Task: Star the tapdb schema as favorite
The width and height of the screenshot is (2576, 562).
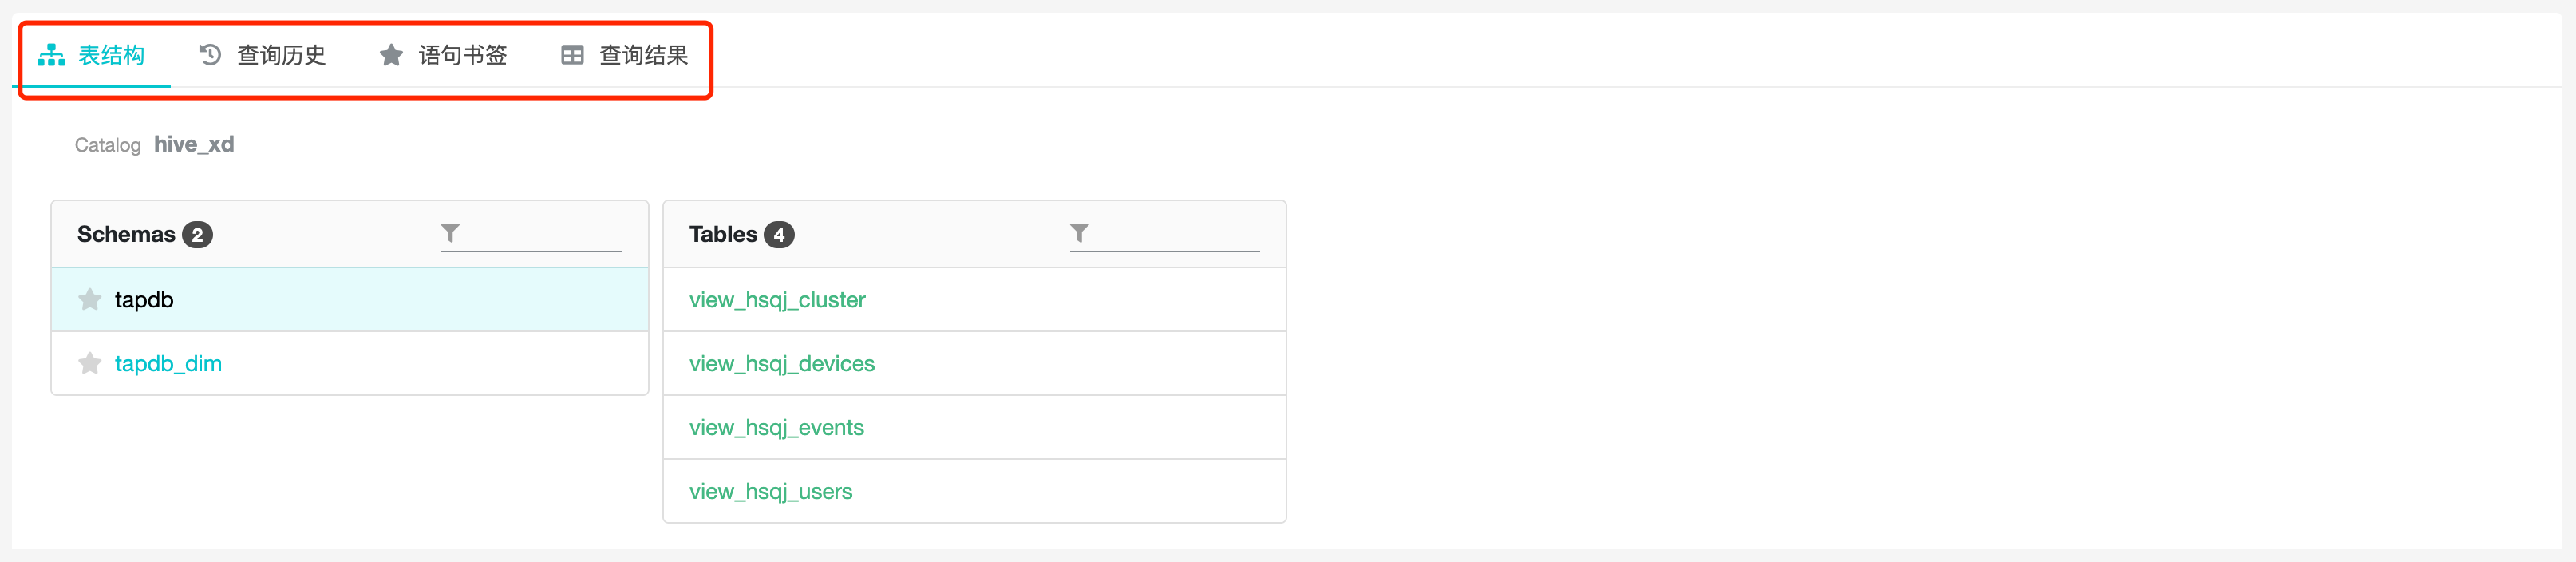Action: pyautogui.click(x=90, y=299)
